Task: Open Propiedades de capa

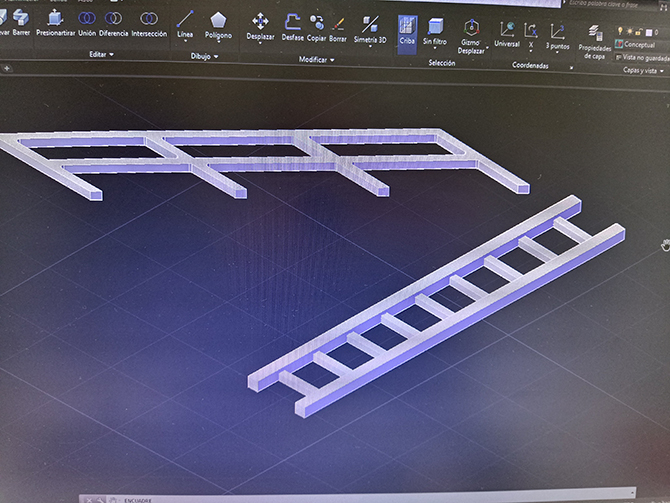Action: click(594, 42)
